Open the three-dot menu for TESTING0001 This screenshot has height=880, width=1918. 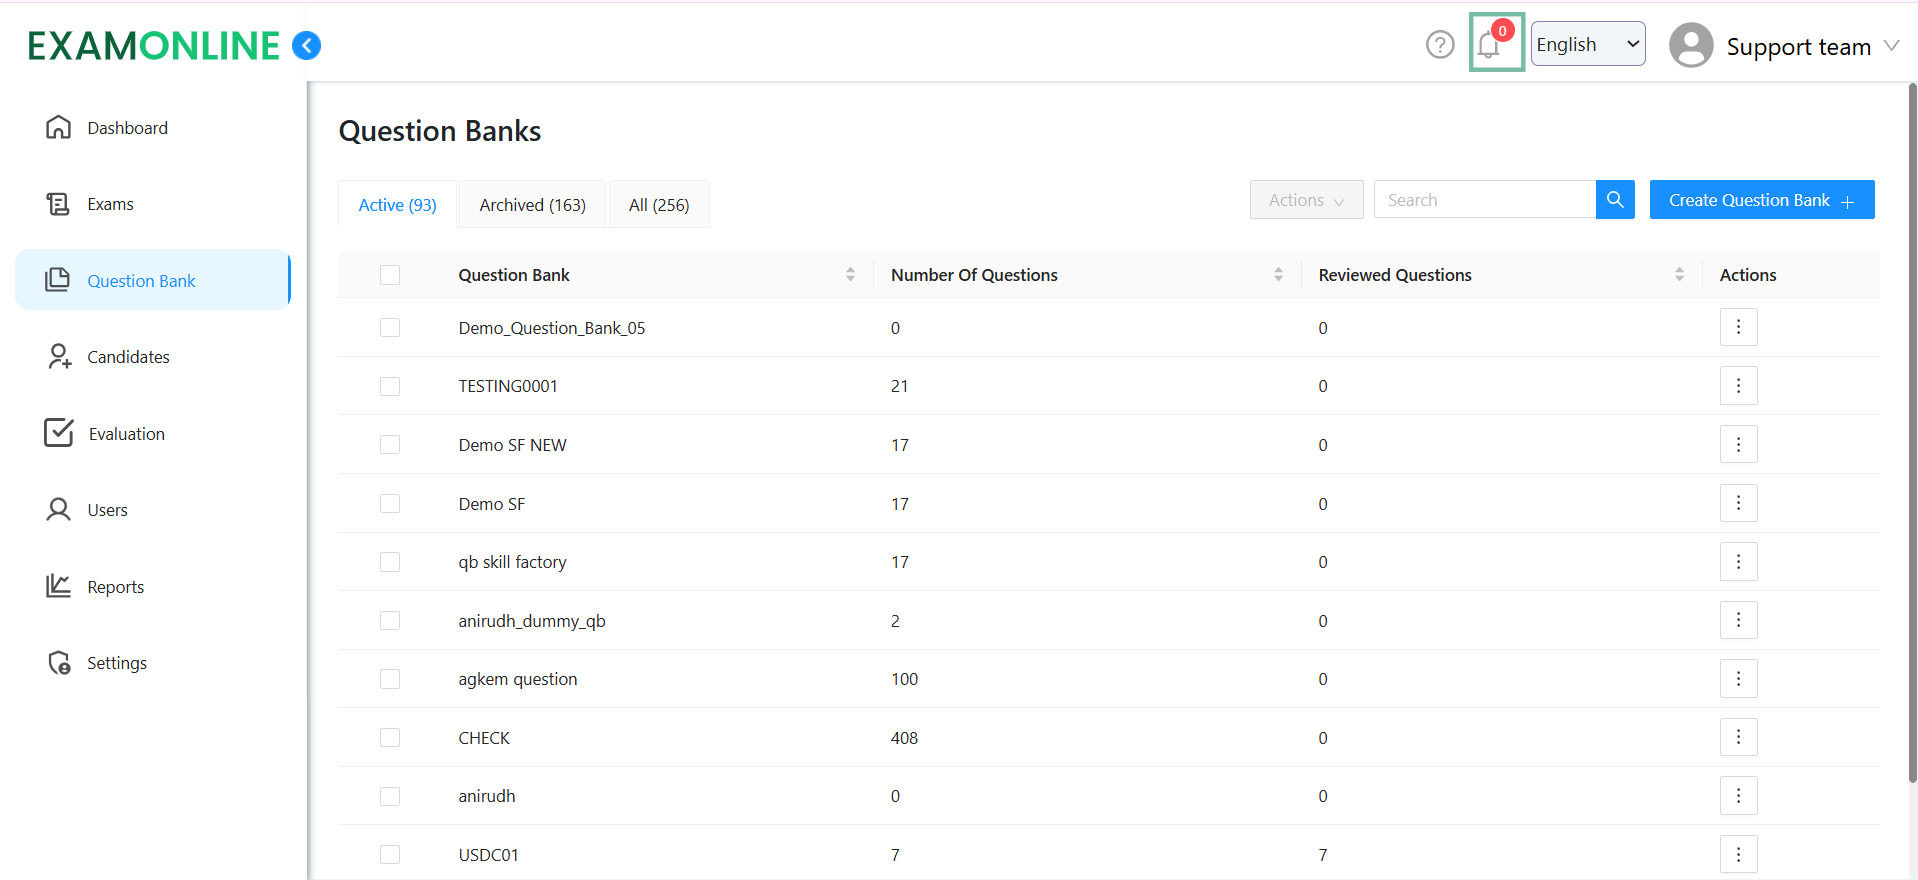click(1738, 386)
